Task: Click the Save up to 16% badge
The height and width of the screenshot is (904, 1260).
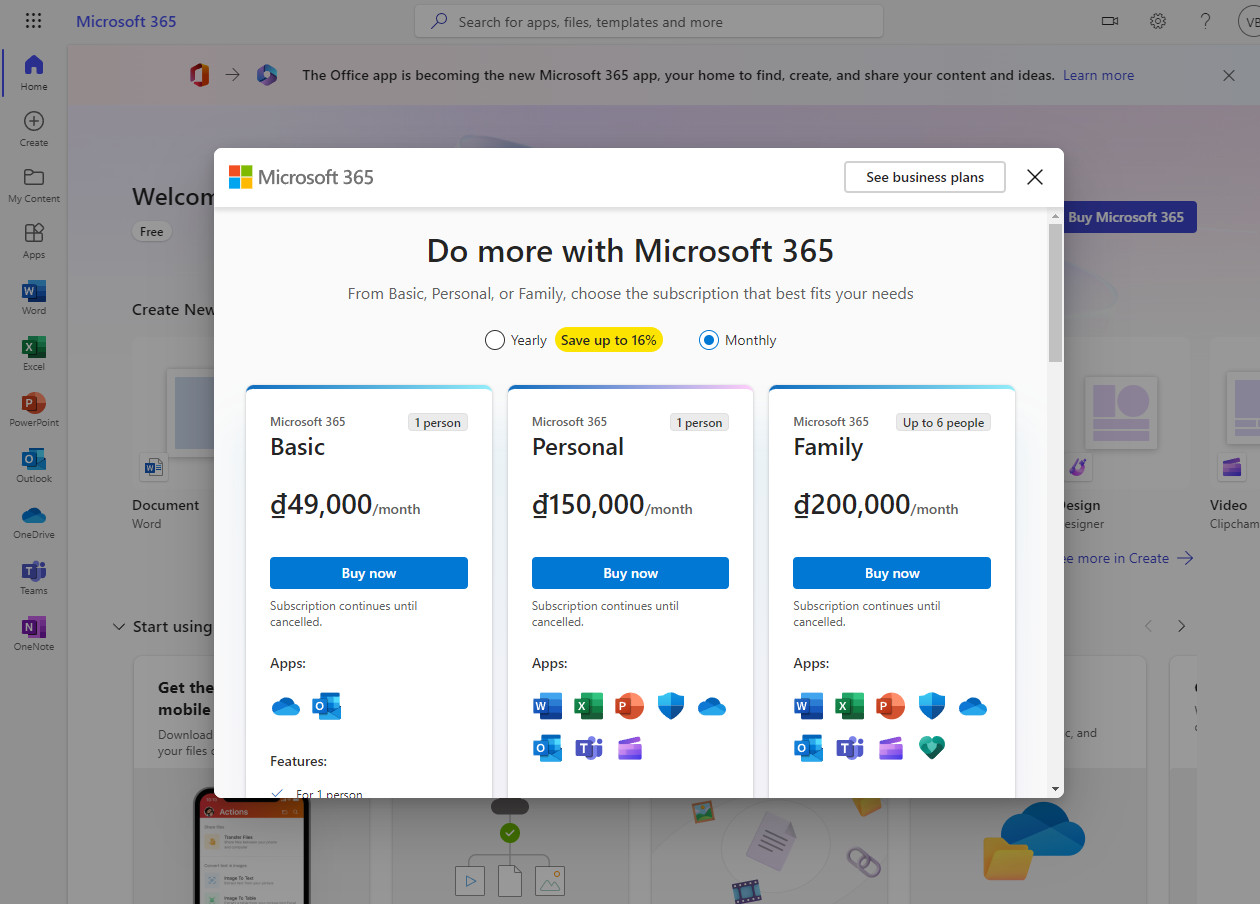Action: (609, 340)
